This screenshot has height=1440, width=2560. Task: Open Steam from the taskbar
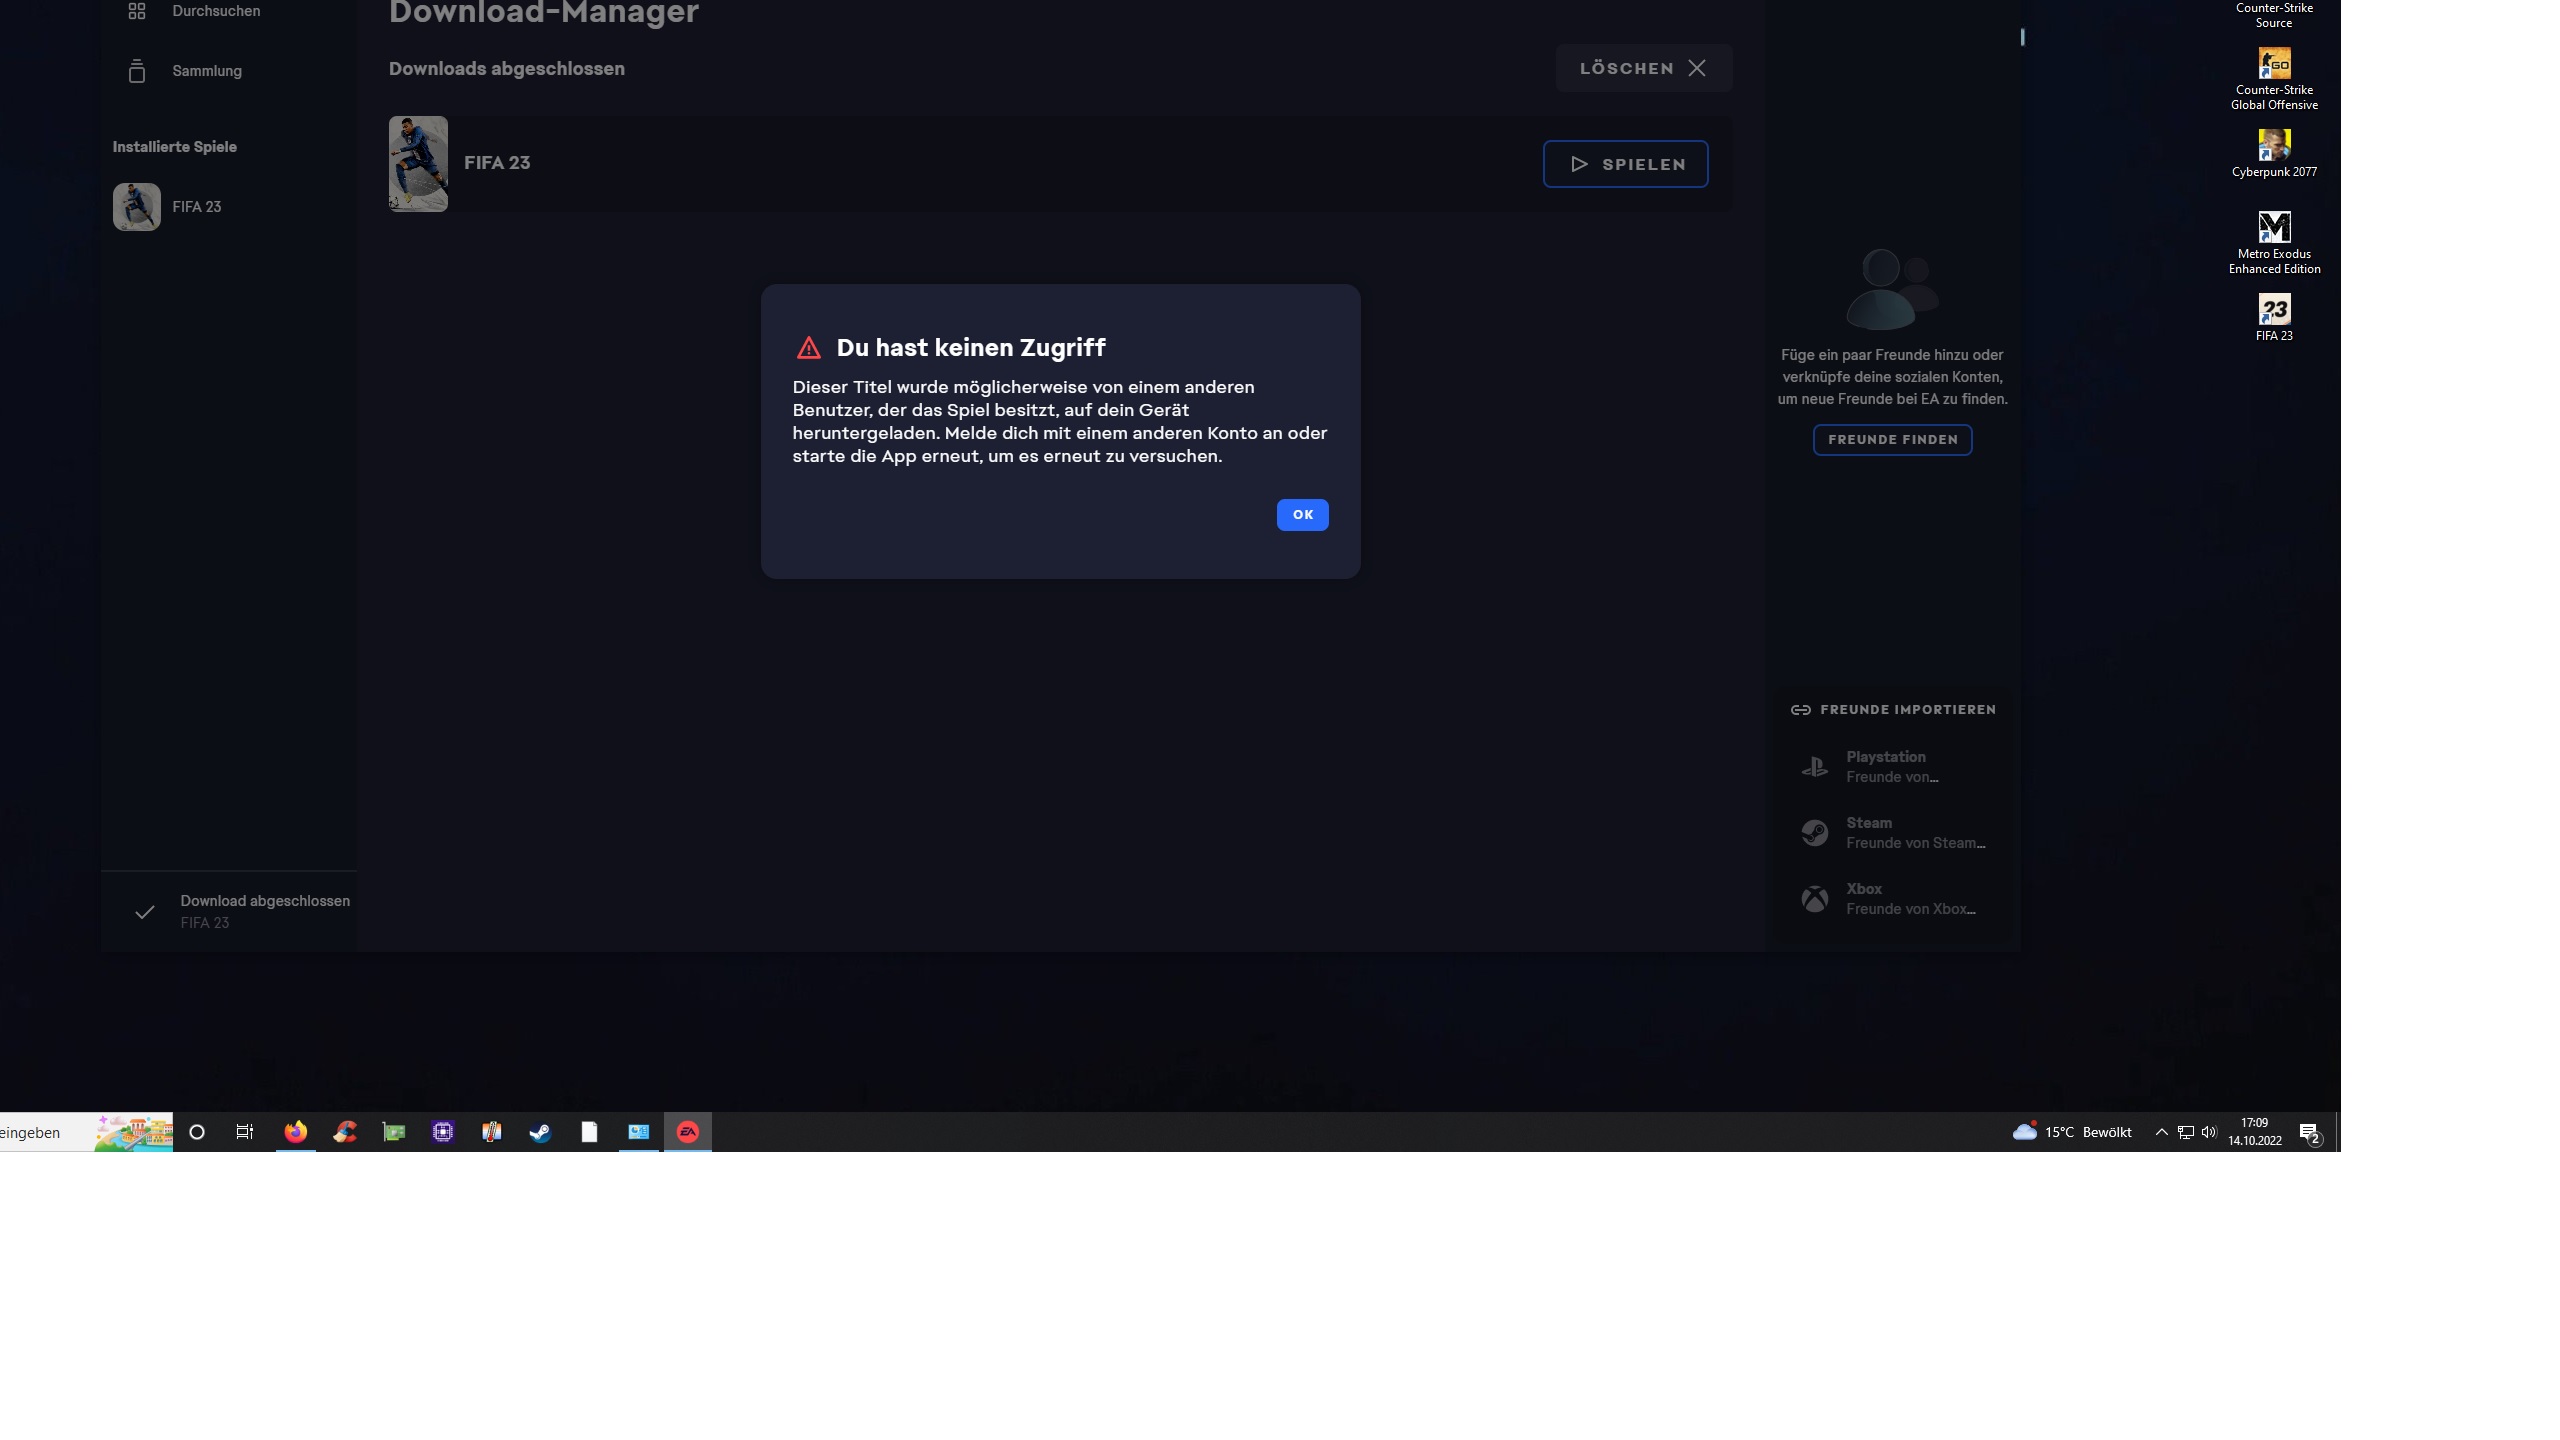[x=540, y=1132]
